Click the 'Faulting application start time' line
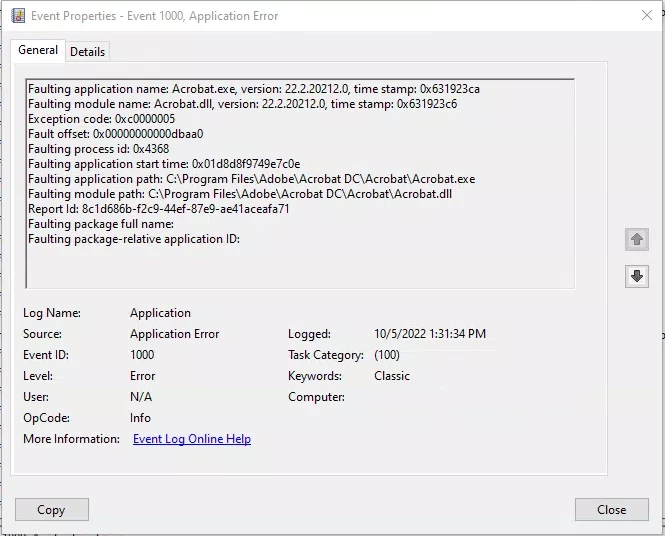This screenshot has width=665, height=536. [164, 164]
